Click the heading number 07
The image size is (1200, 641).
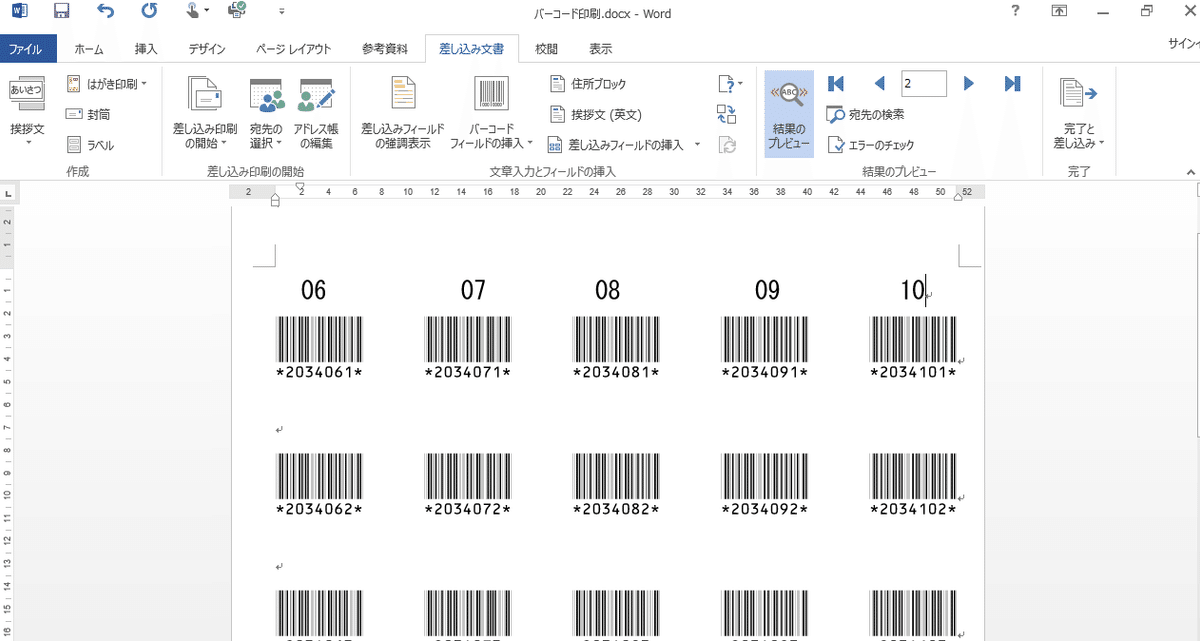473,291
